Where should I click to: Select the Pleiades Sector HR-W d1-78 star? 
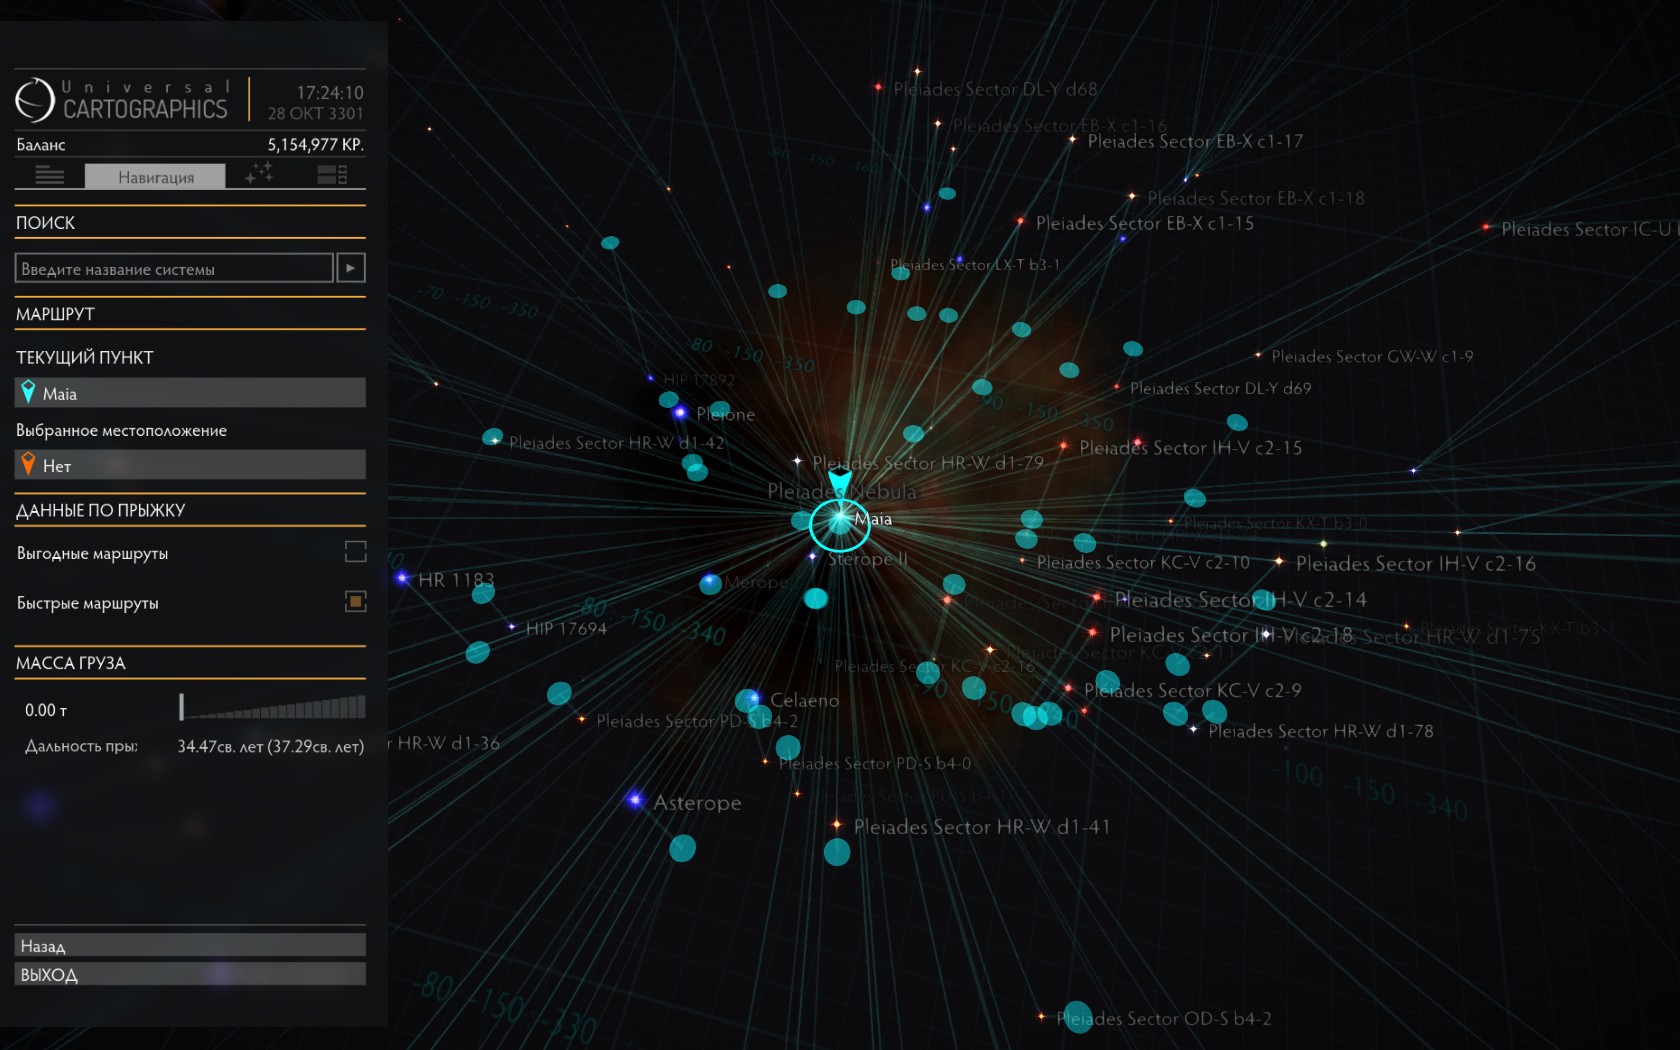(x=1193, y=729)
